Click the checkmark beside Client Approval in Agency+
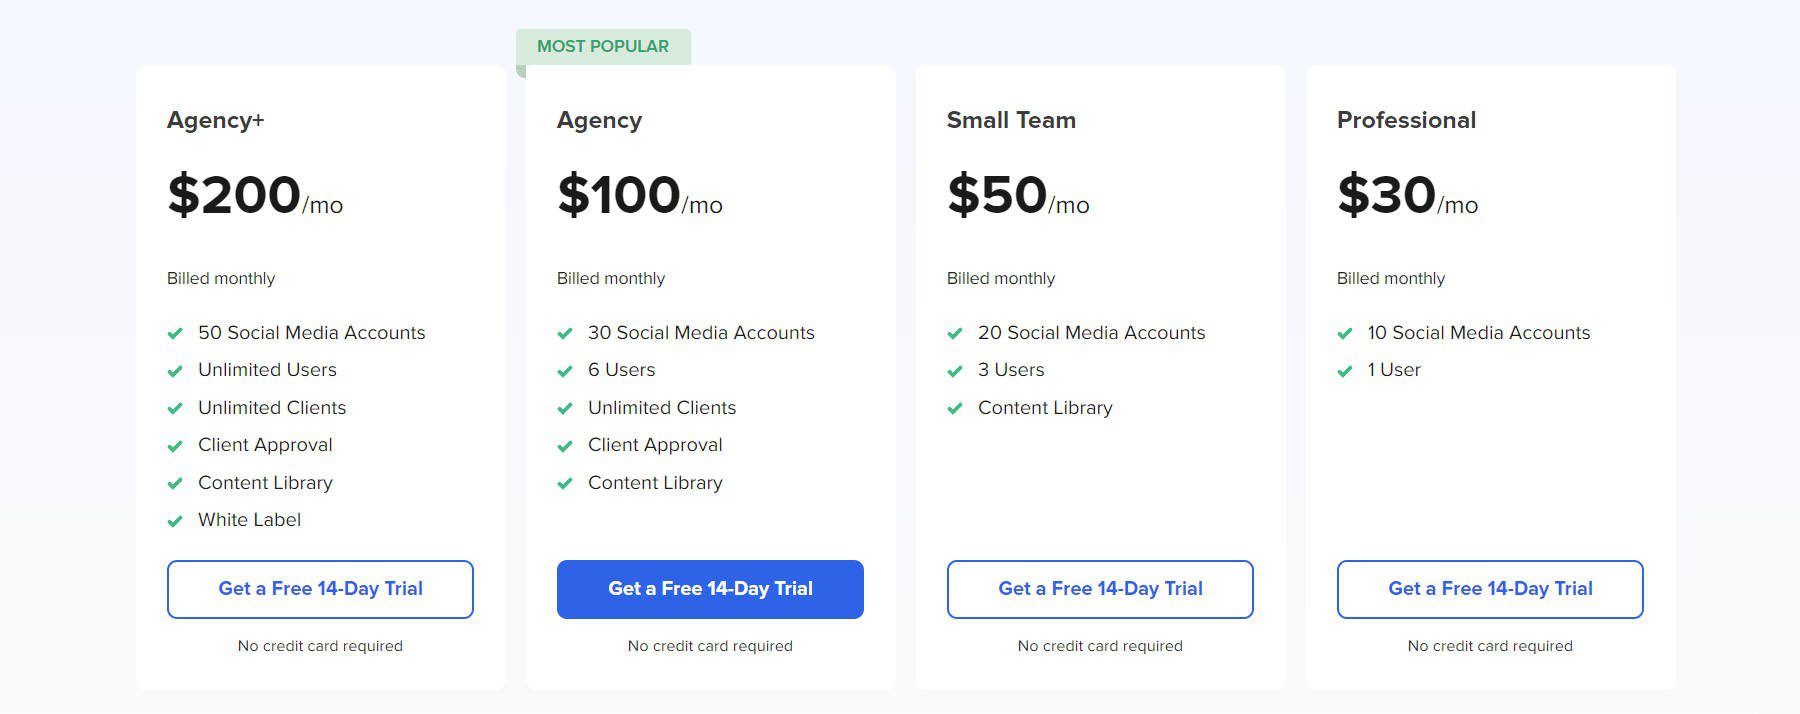 pos(175,444)
